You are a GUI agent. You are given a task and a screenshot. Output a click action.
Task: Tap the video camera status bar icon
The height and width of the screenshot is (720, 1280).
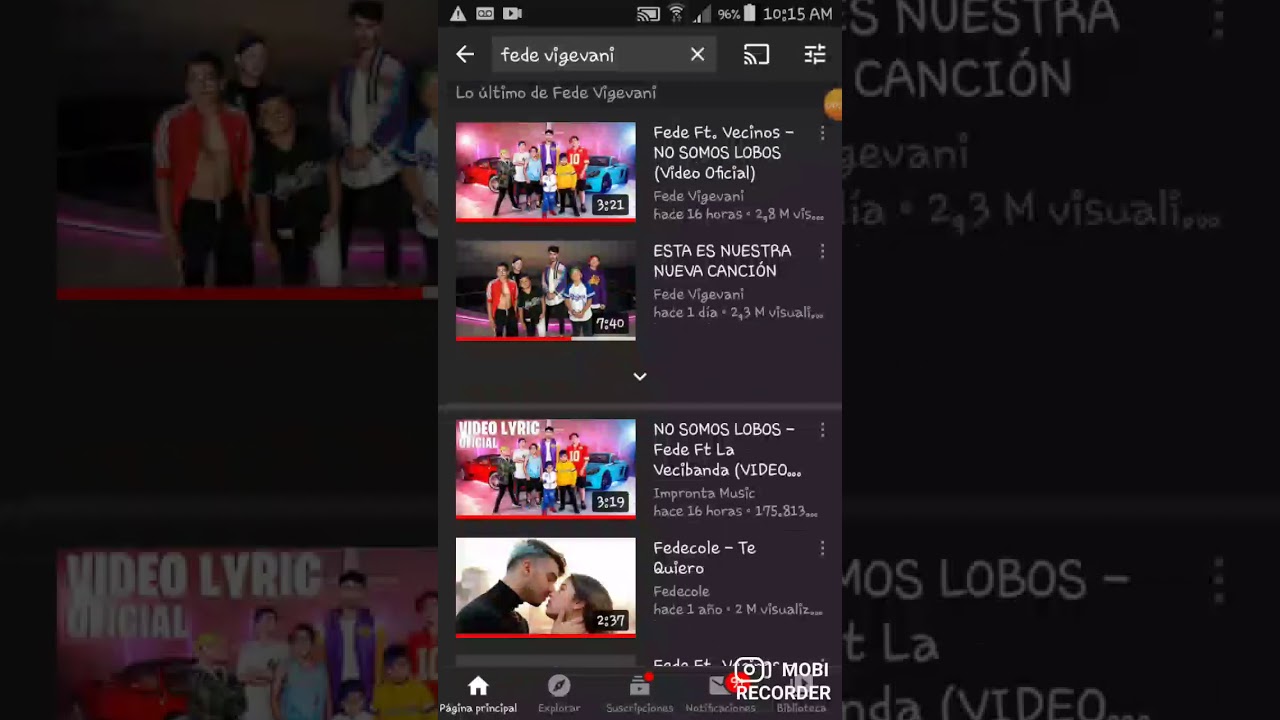click(512, 14)
